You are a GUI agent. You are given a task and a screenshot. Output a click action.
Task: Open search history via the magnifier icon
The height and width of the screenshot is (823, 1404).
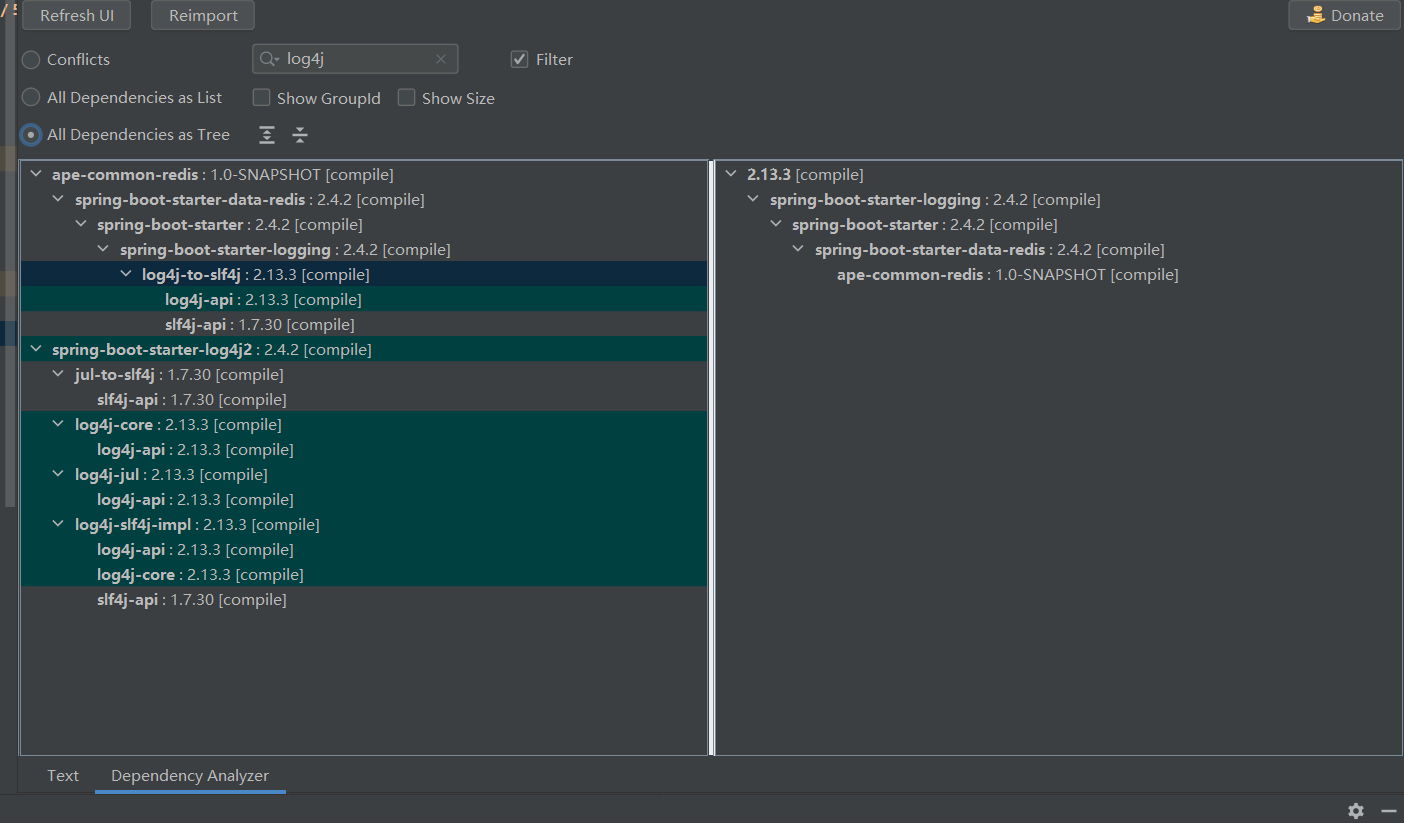pos(269,59)
